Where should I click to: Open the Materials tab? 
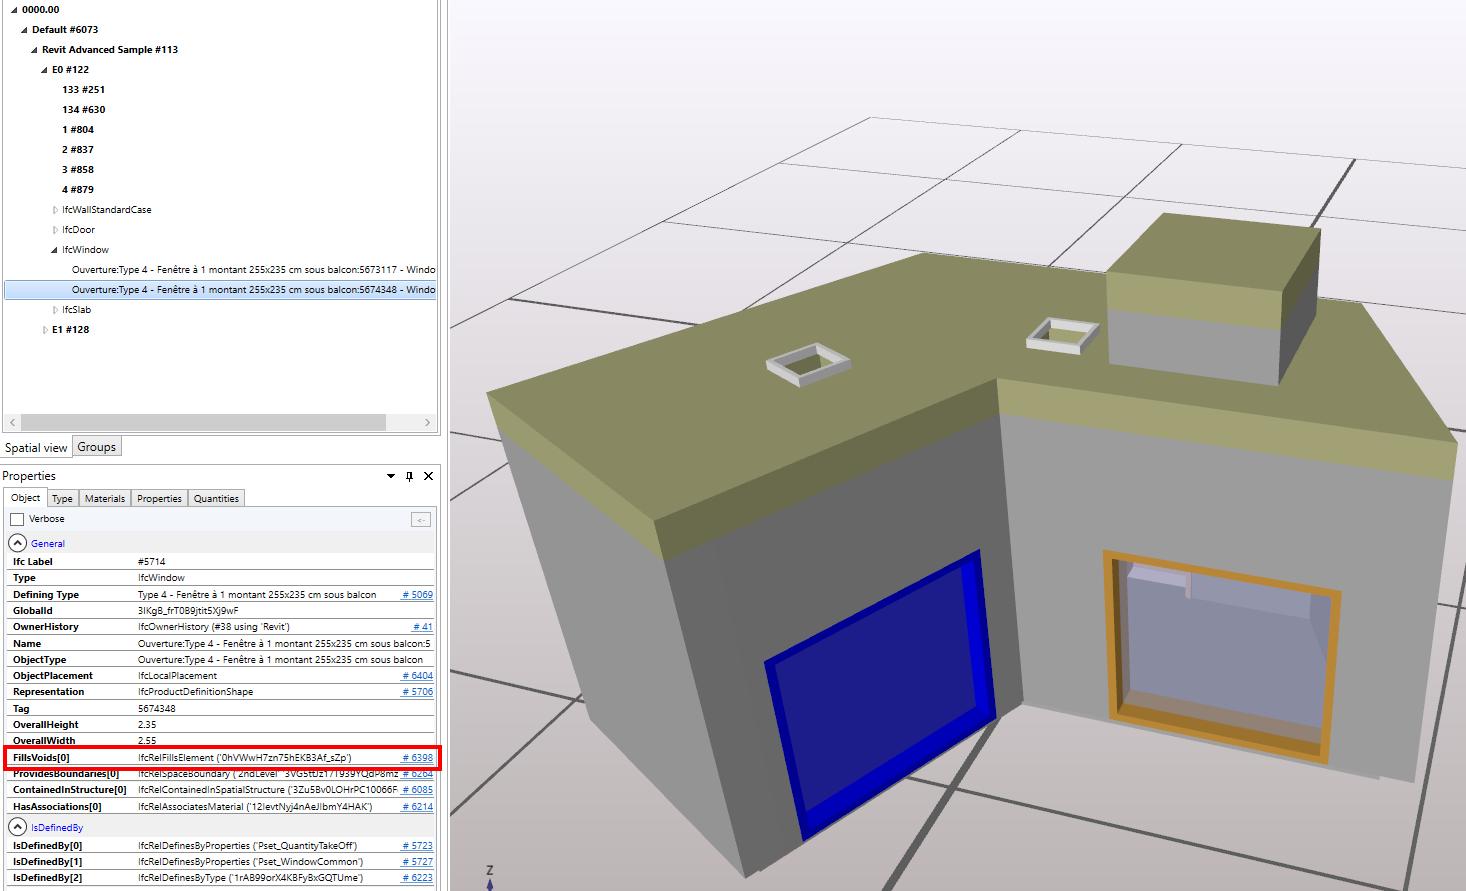105,498
